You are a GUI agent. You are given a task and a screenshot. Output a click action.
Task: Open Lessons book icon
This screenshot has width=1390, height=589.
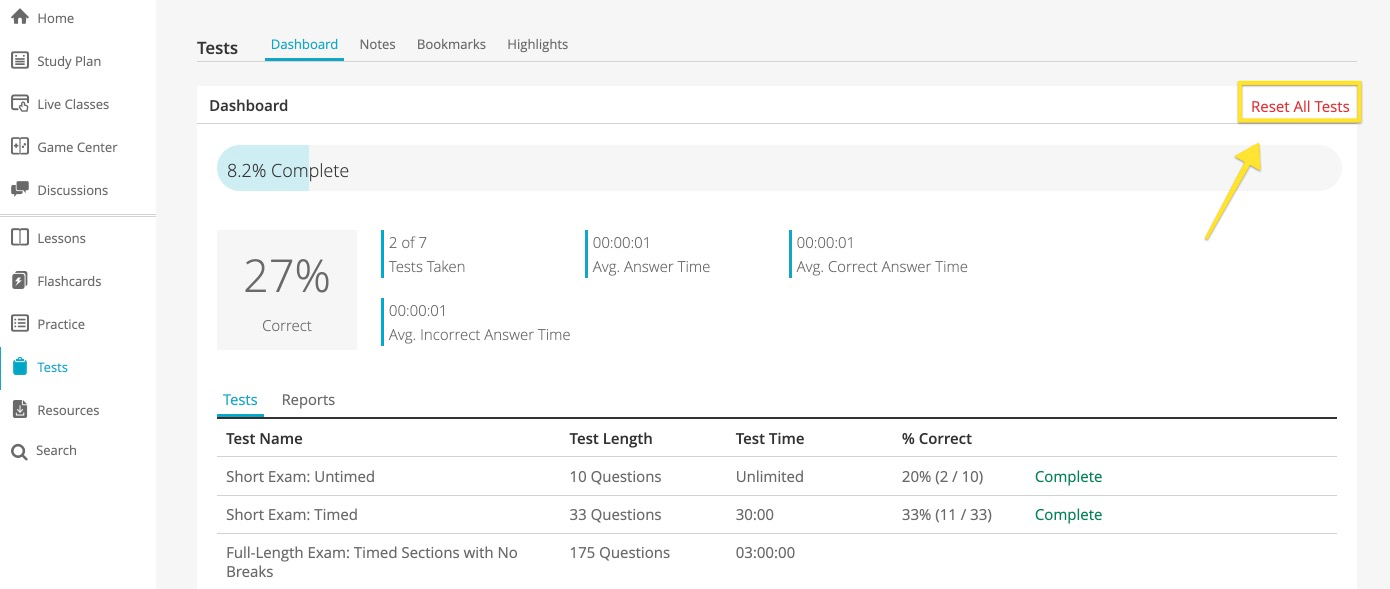click(19, 237)
